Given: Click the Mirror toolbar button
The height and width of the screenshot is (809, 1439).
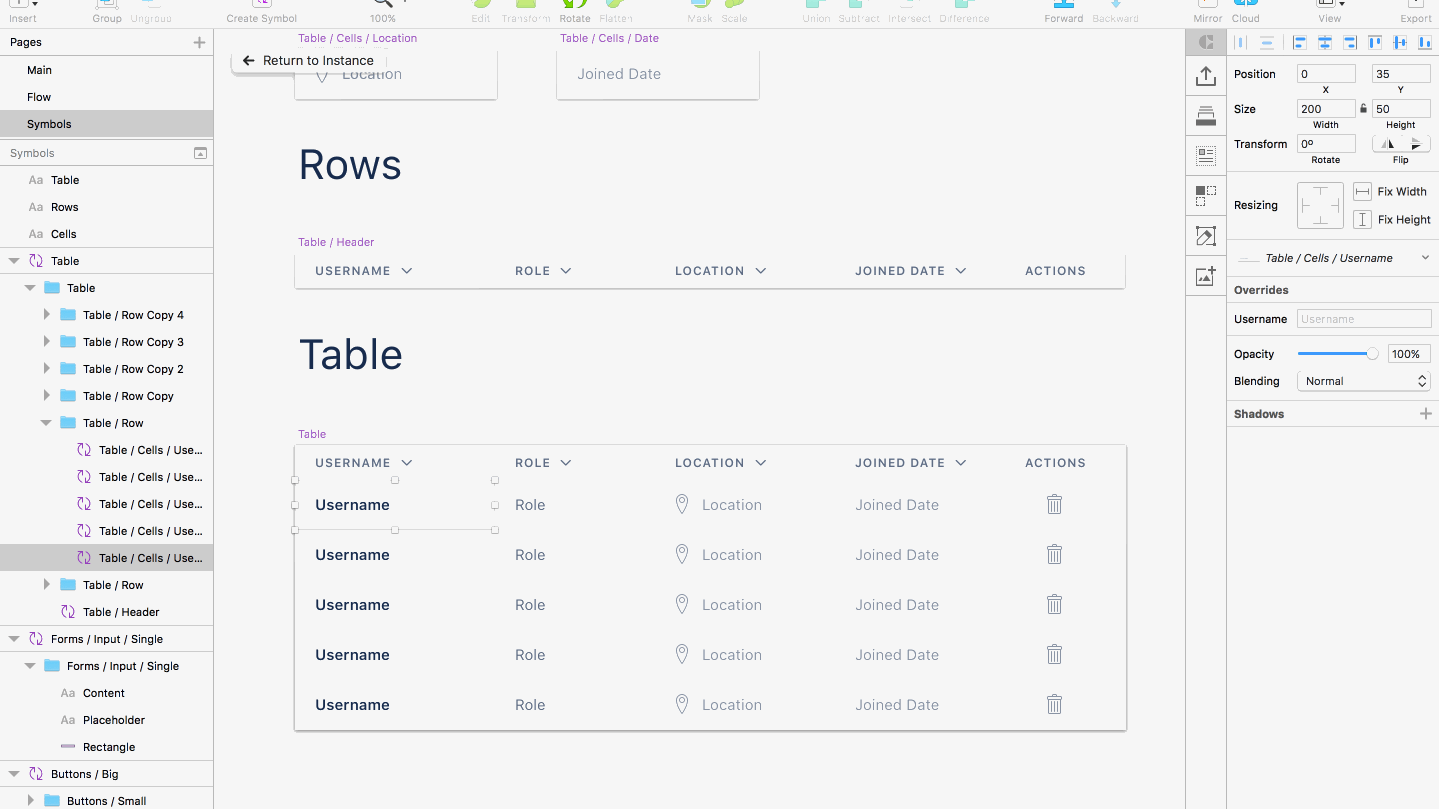Looking at the screenshot, I should pyautogui.click(x=1208, y=11).
